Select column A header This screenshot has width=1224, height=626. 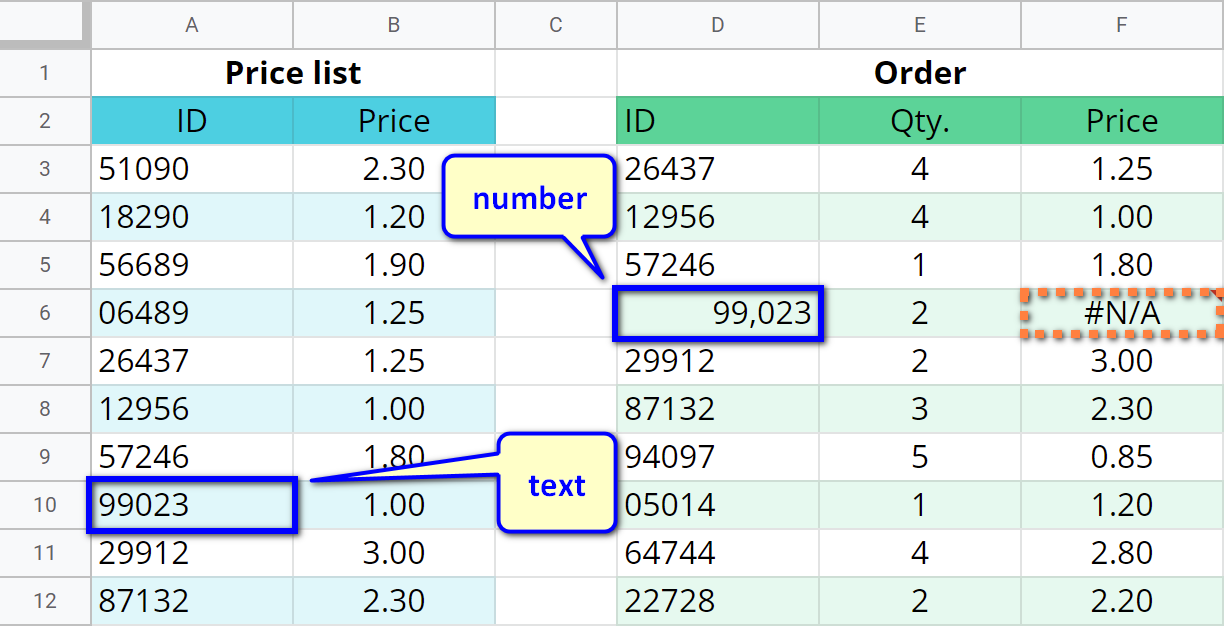coord(191,25)
